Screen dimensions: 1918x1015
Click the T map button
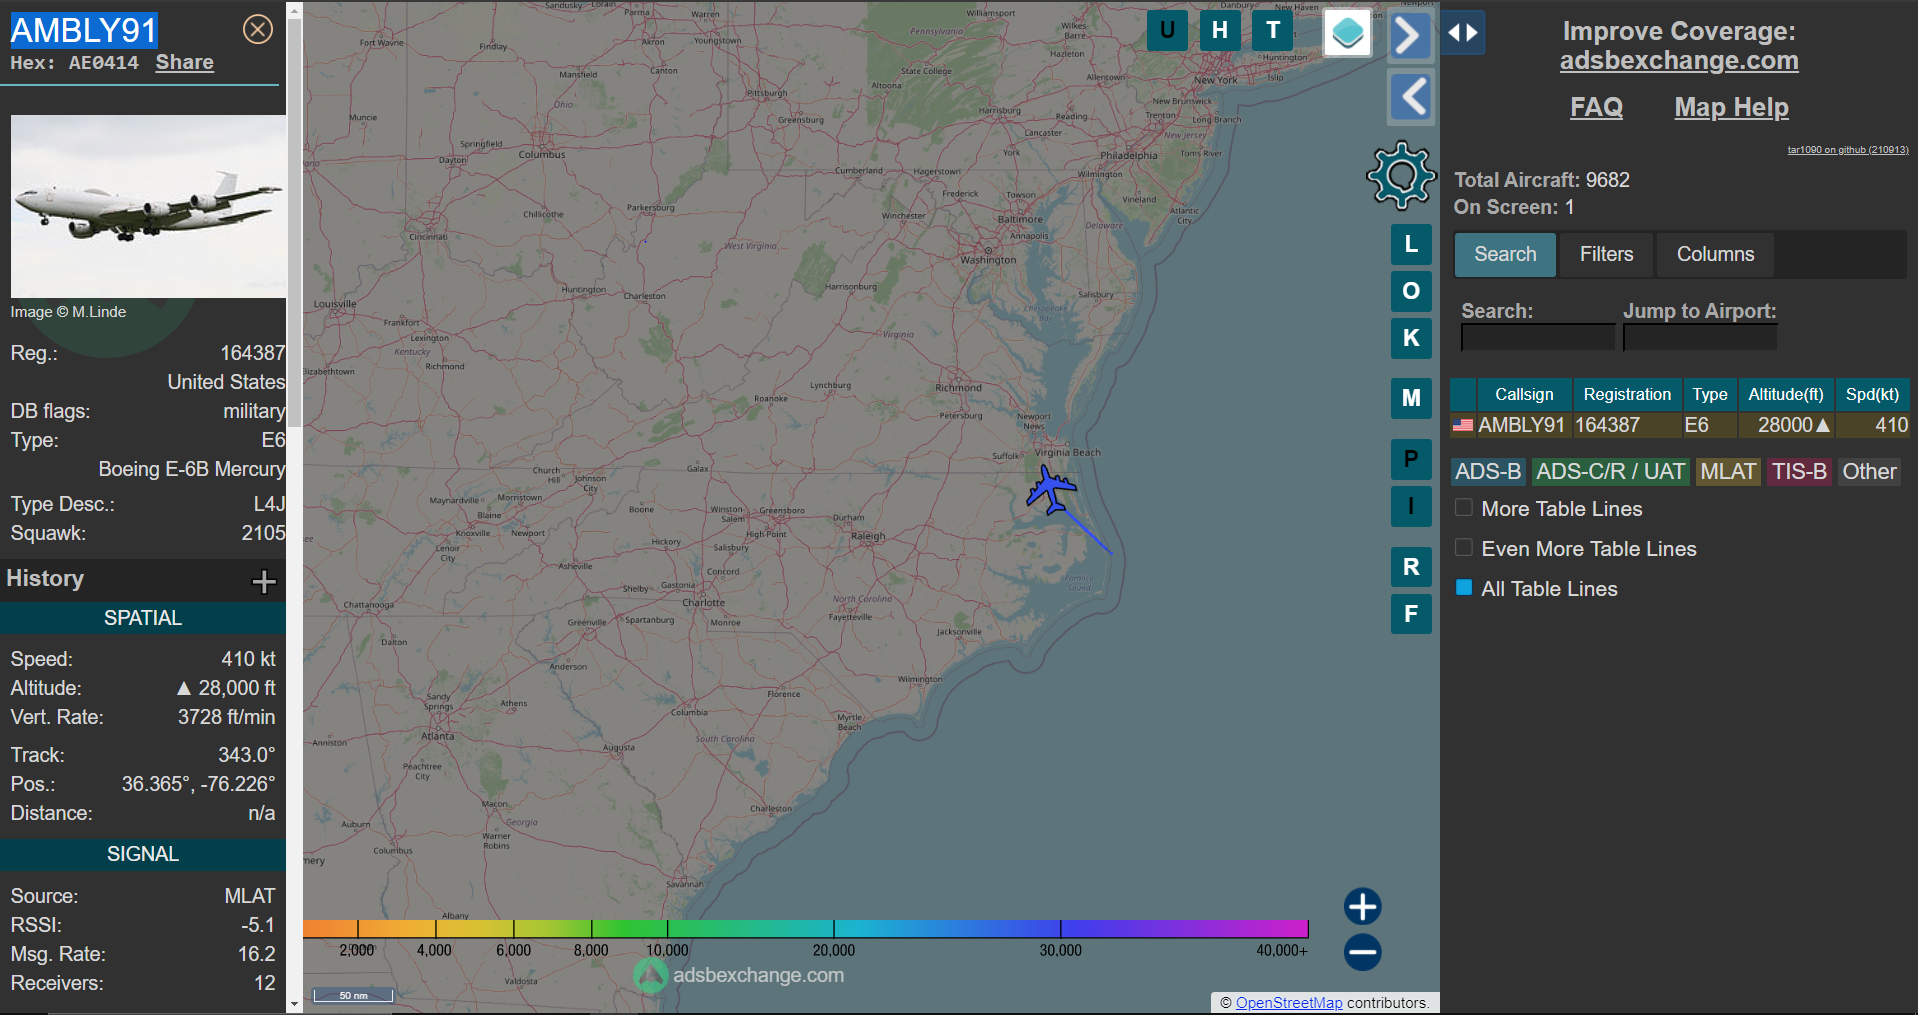1273,30
